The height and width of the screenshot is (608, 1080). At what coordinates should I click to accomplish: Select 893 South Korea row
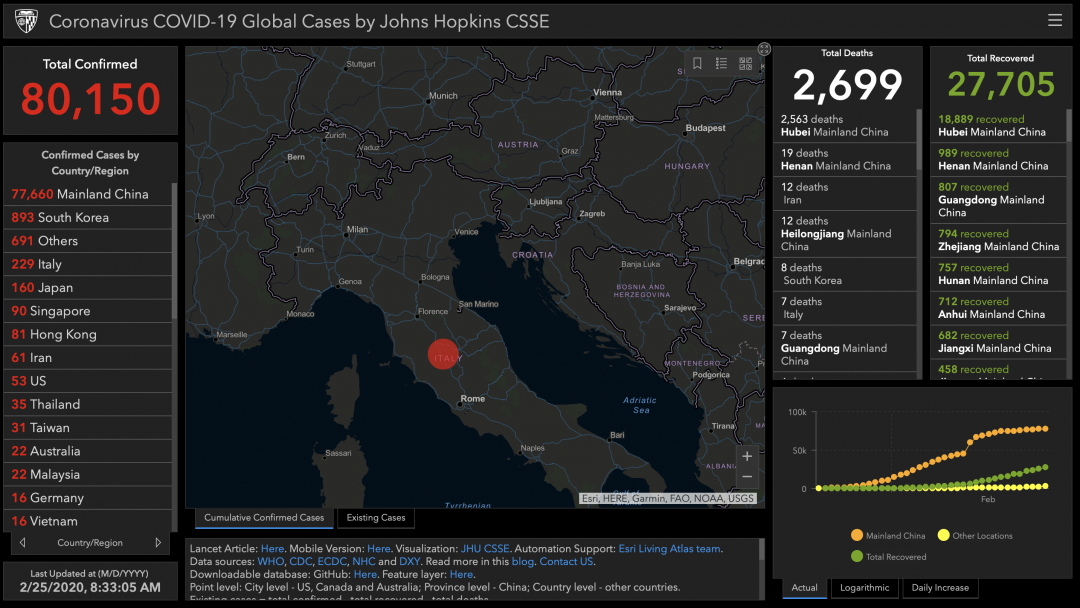(x=87, y=218)
